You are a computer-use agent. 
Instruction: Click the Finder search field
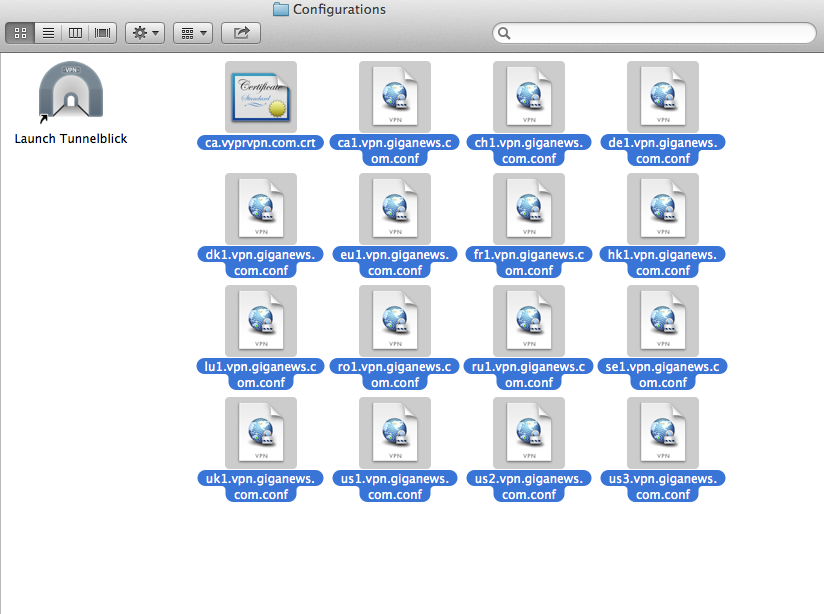(654, 33)
